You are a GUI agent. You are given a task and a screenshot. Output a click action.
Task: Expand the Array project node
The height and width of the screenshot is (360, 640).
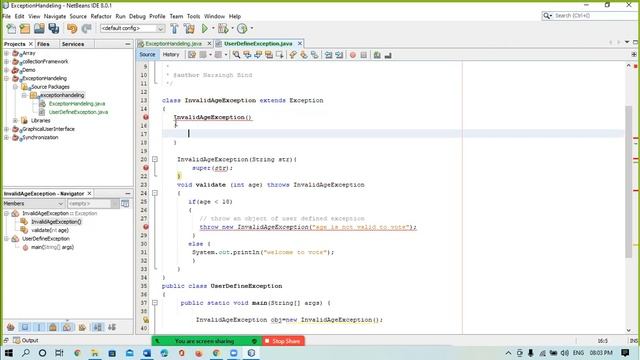tap(7, 53)
